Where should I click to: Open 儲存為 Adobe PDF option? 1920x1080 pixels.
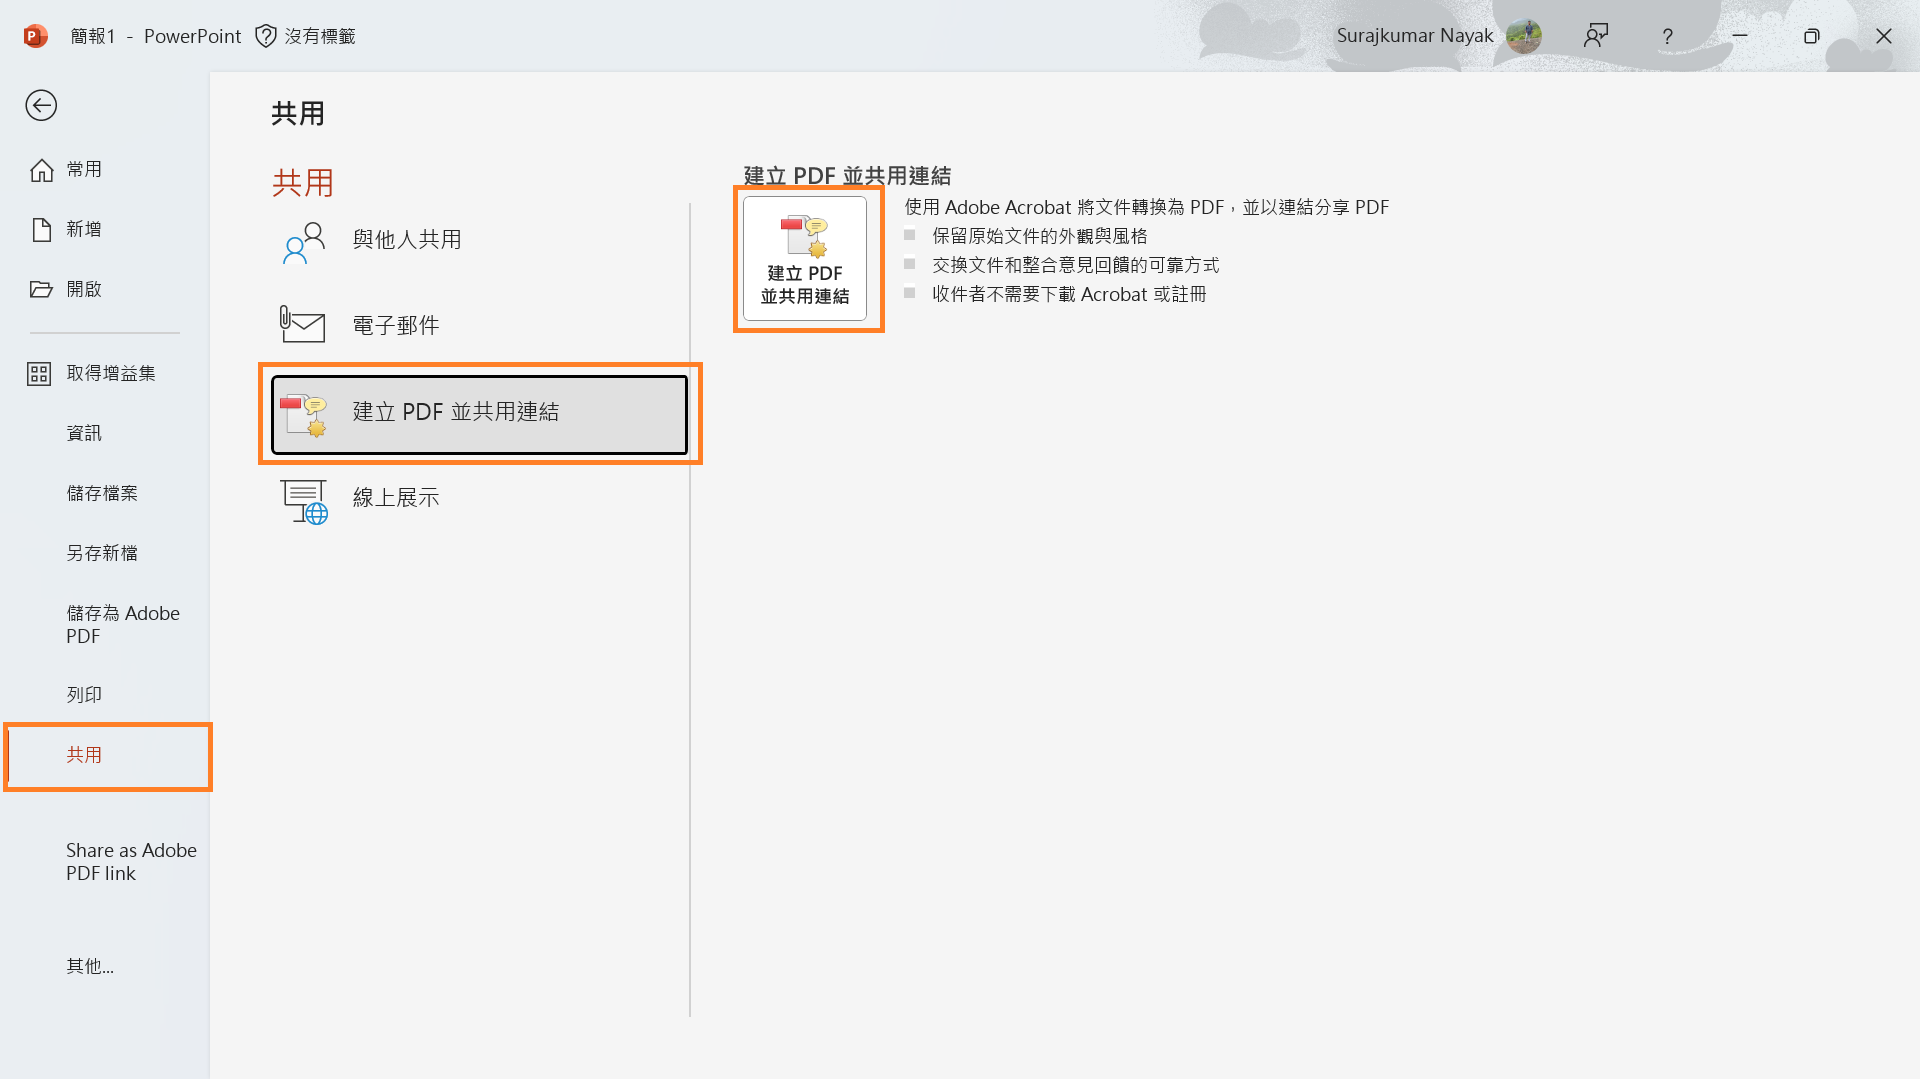pyautogui.click(x=122, y=624)
